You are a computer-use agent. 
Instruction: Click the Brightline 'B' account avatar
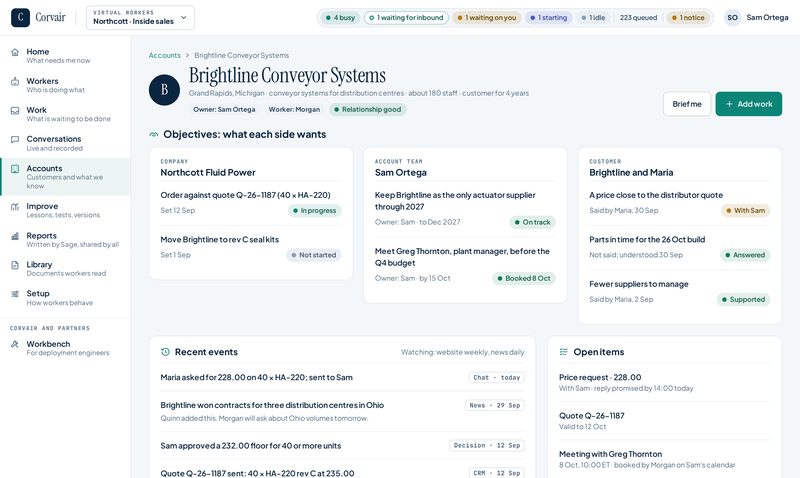pos(164,90)
